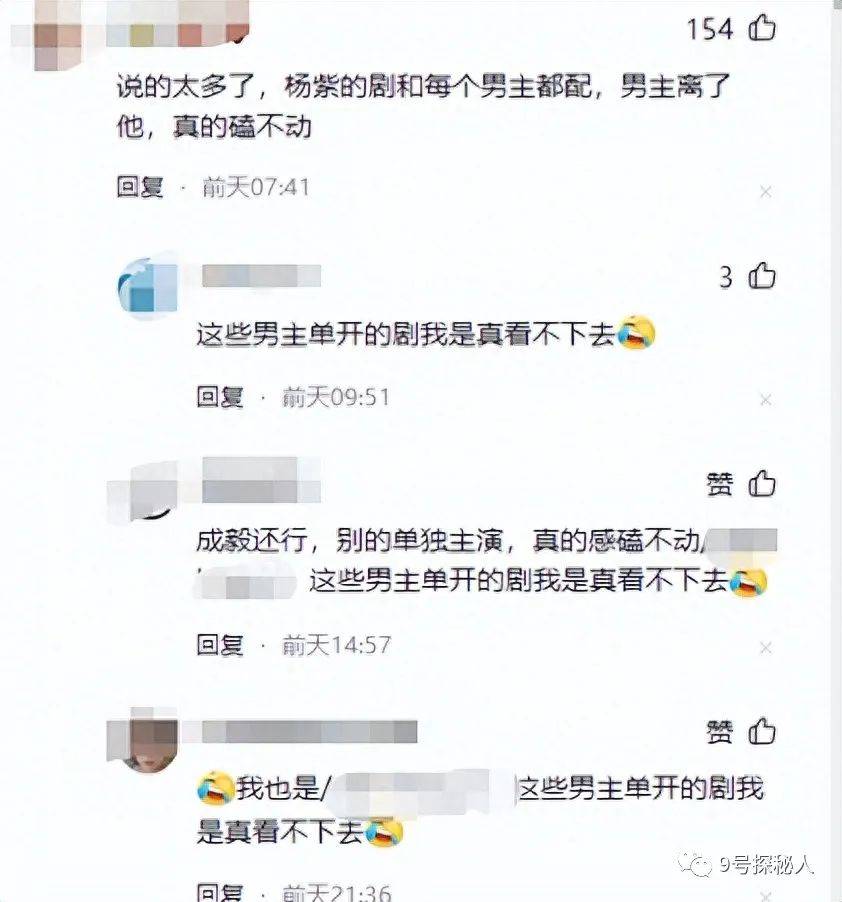Dismiss the comment posted at 前天07:41
Screen dimensions: 842x902
766,192
